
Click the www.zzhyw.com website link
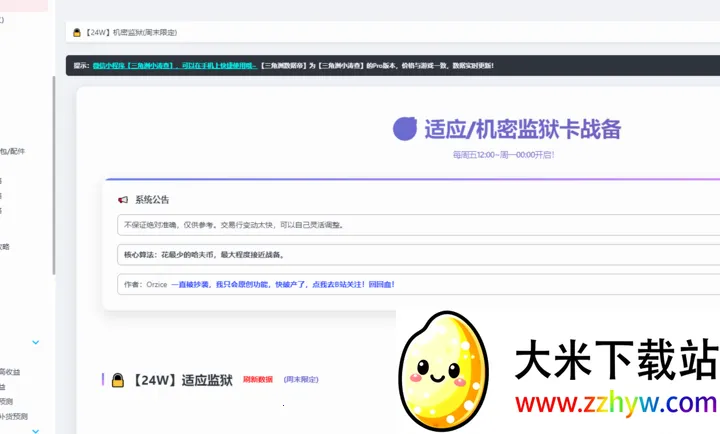pos(615,404)
